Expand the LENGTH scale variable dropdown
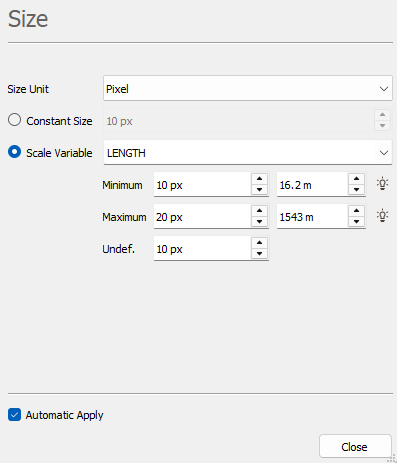 tap(248, 153)
